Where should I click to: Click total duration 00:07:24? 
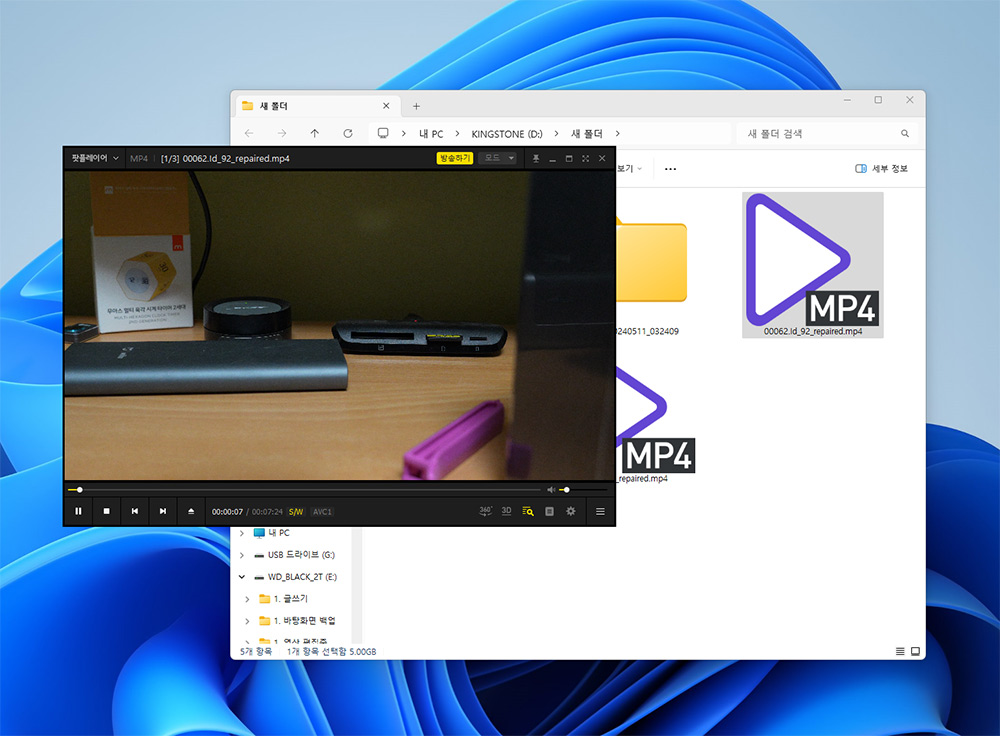267,512
